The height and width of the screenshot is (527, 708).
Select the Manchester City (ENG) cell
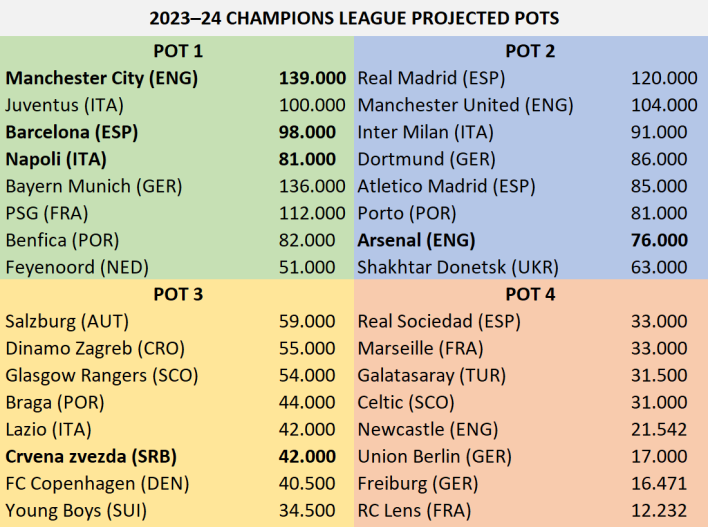coord(102,77)
